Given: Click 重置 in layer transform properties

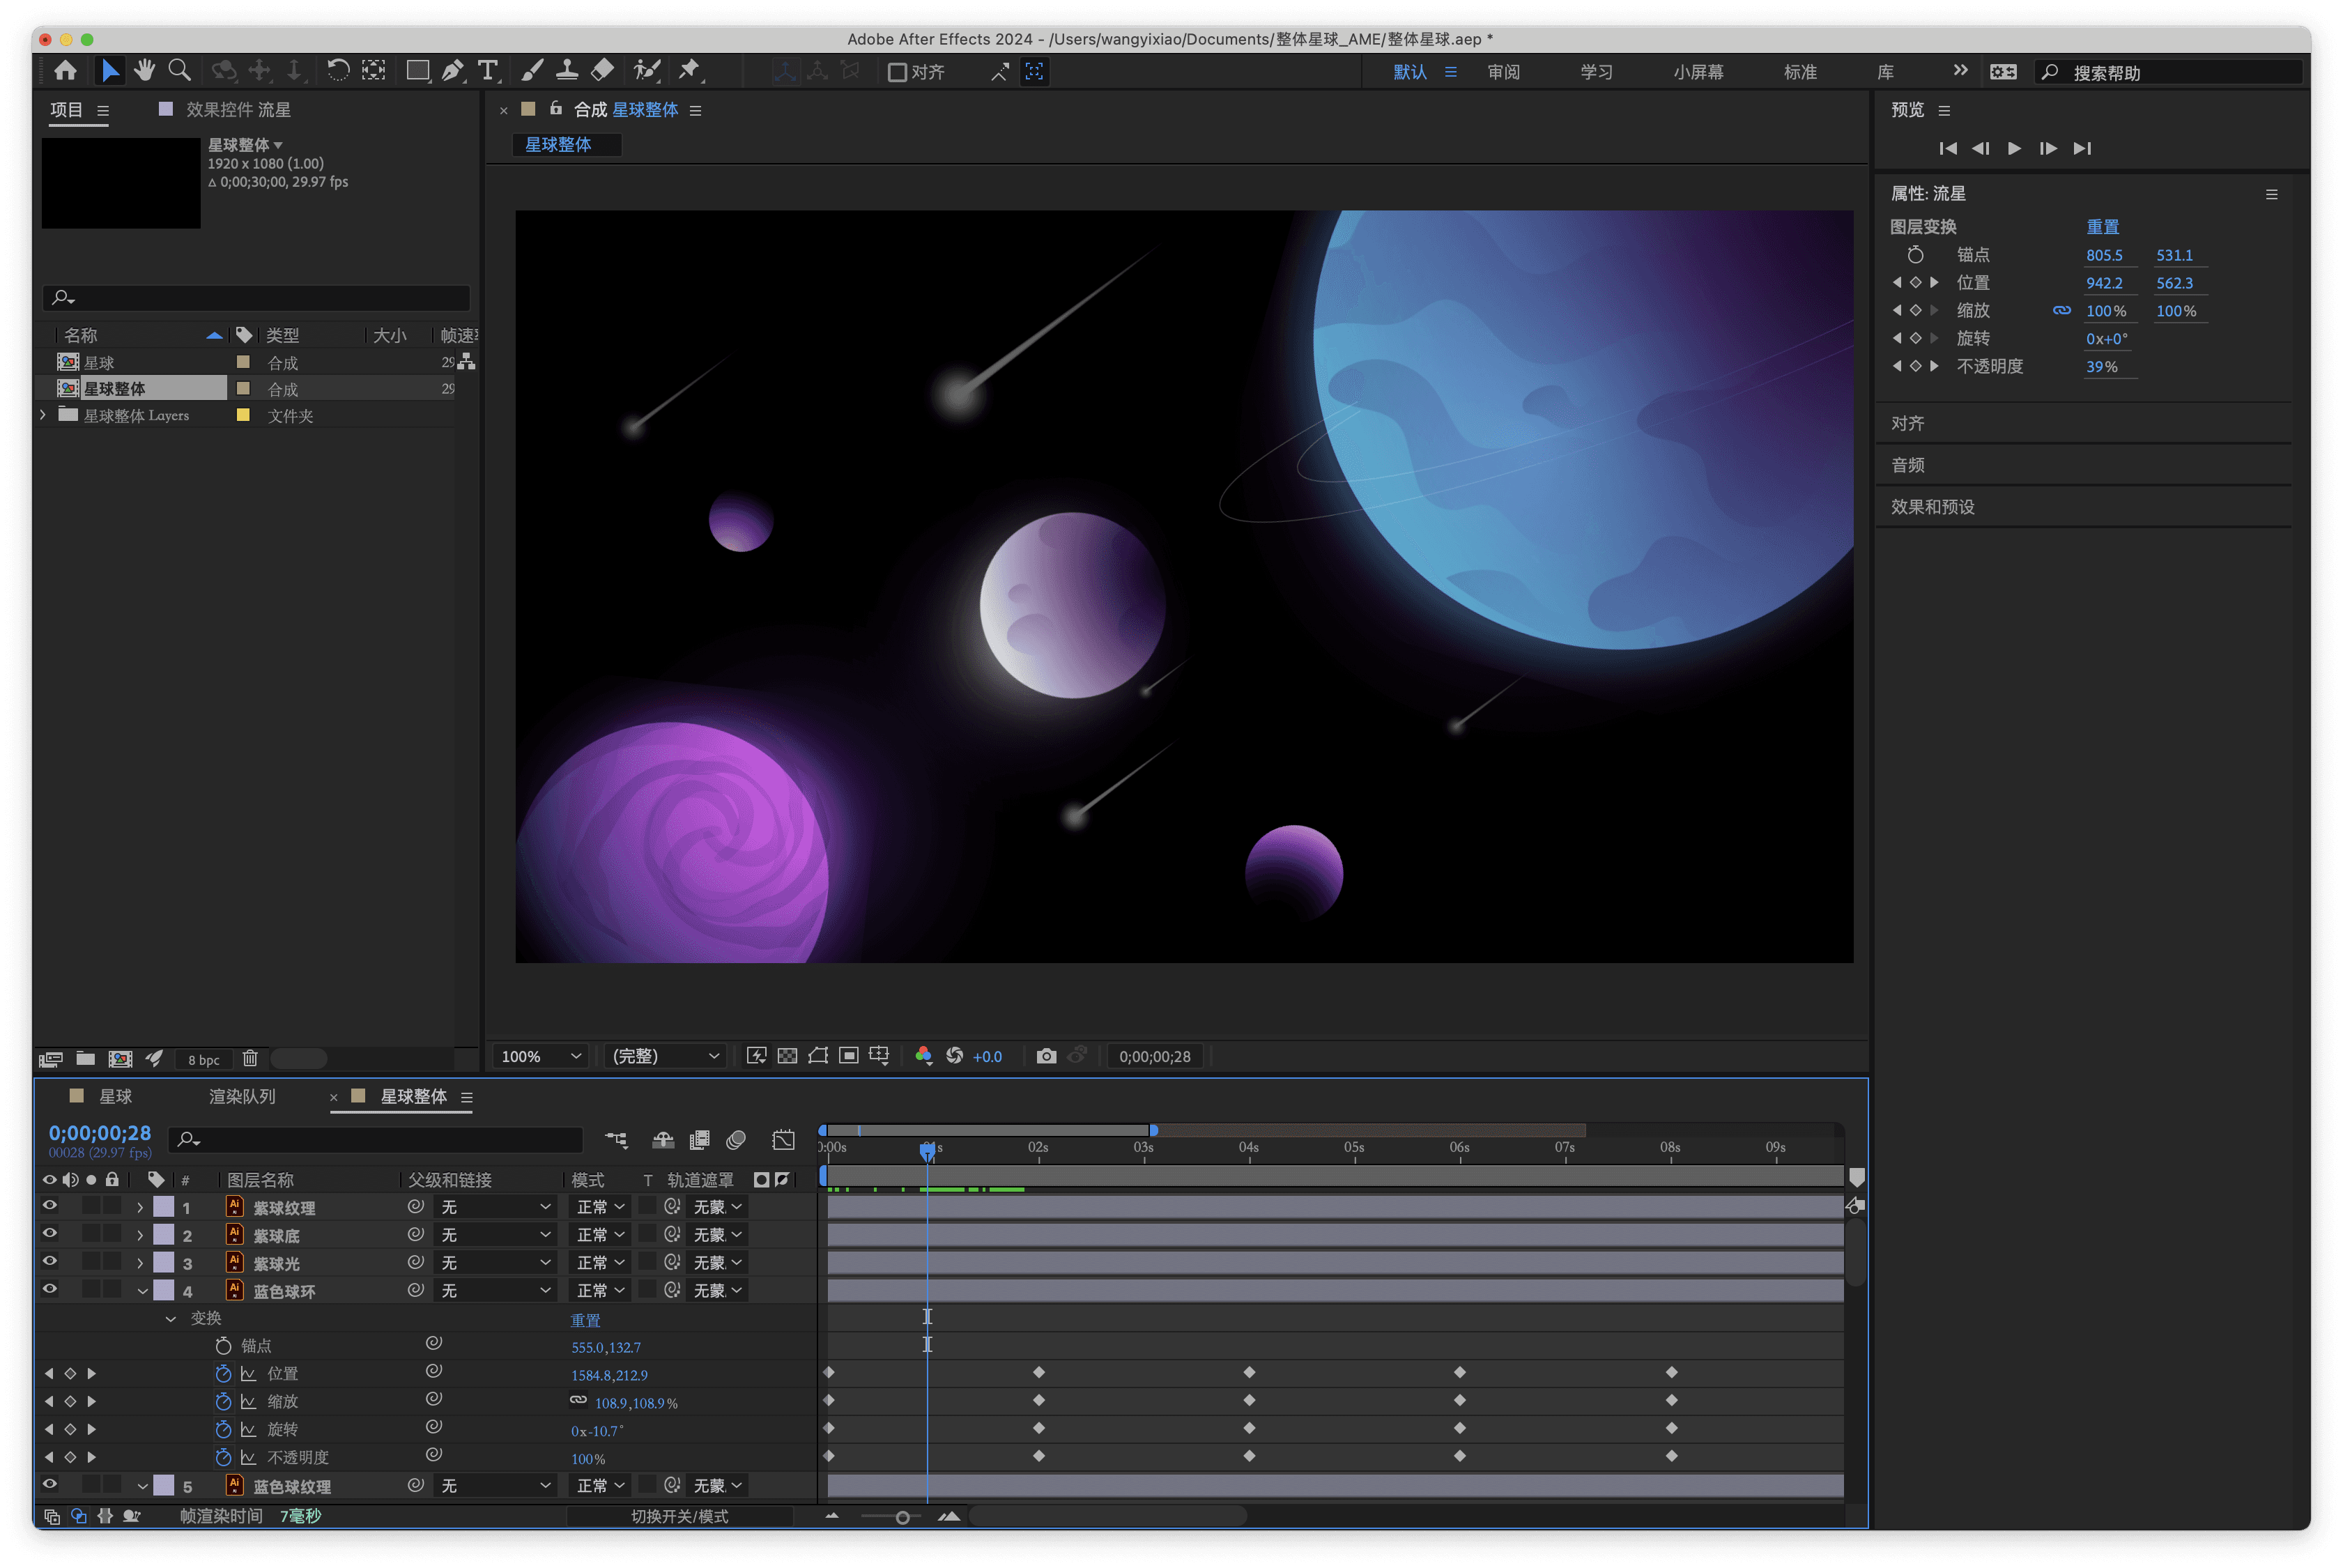Looking at the screenshot, I should [x=2102, y=227].
